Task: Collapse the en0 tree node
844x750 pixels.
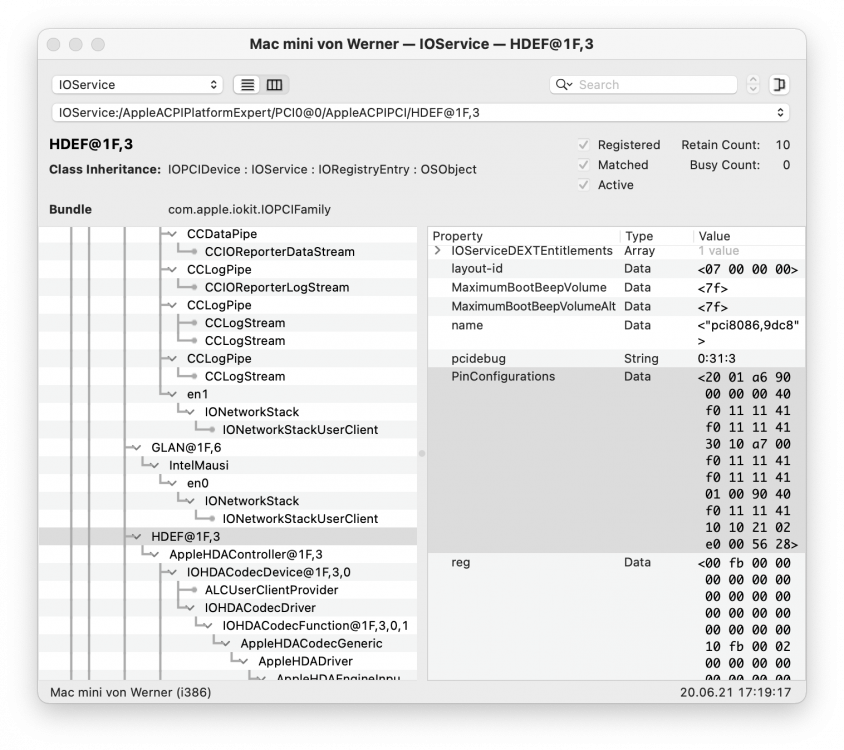Action: click(x=172, y=483)
